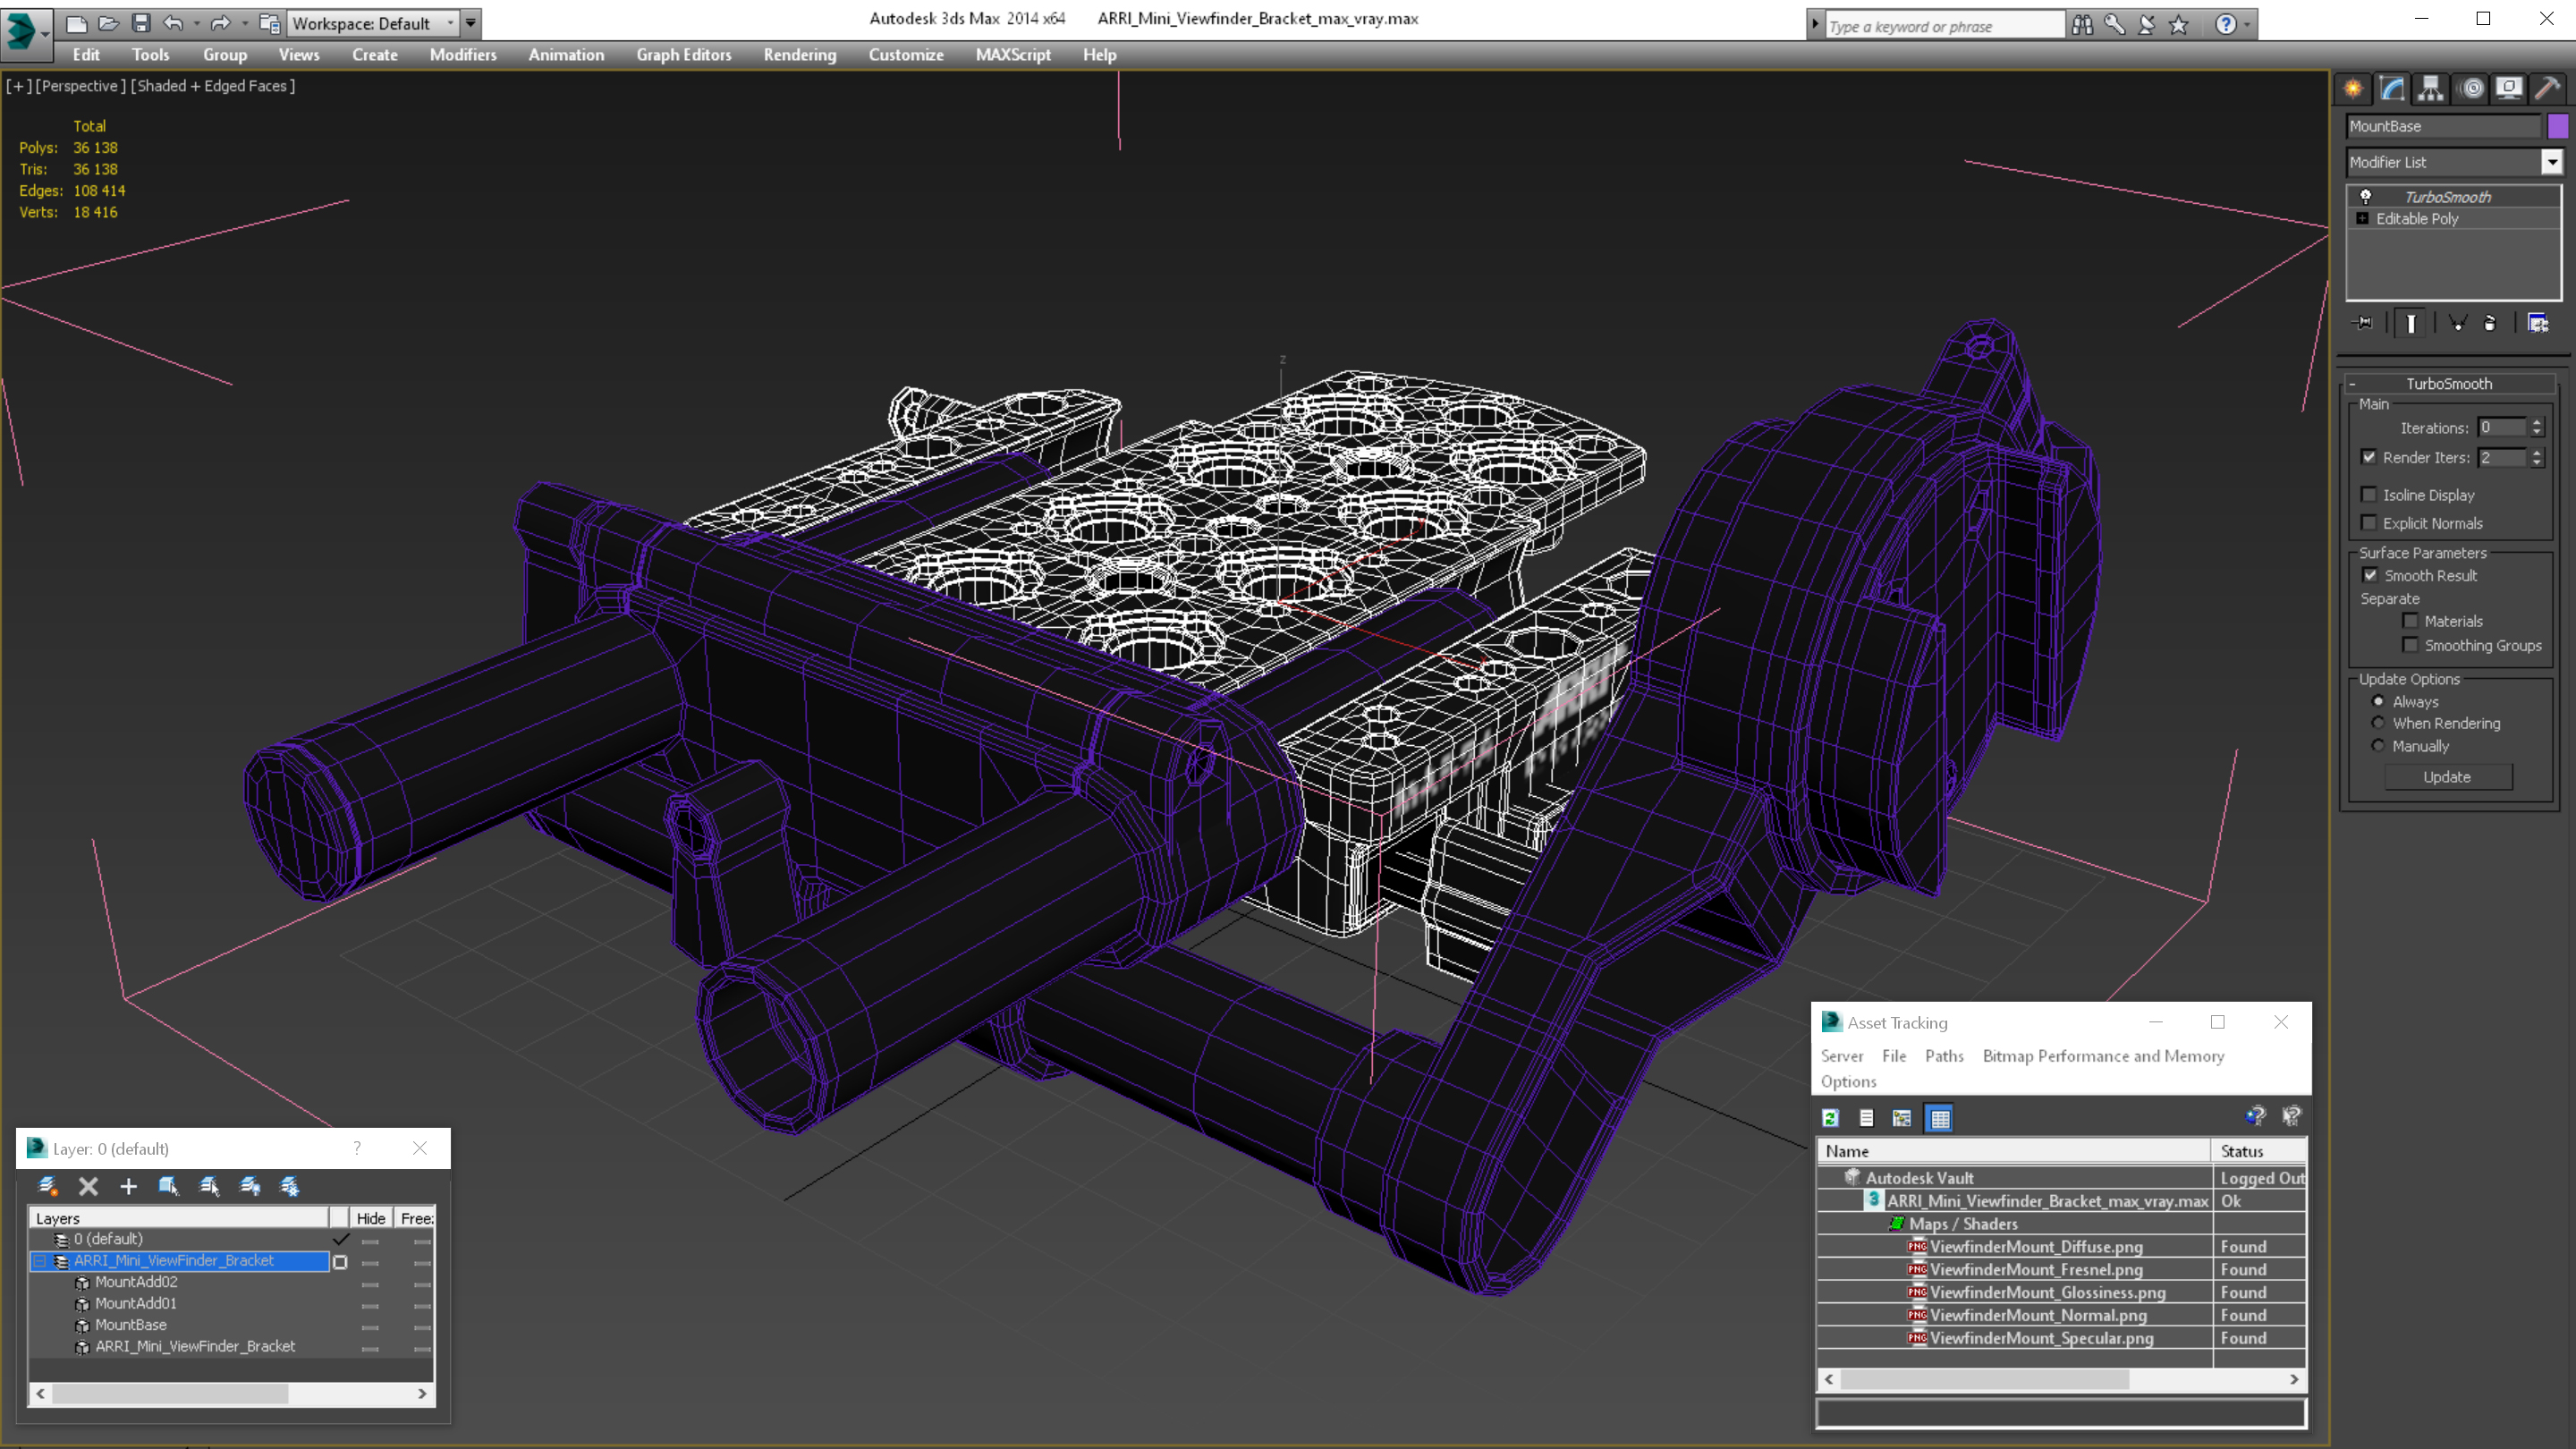2576x1449 pixels.
Task: Select the Always update option
Action: [x=2379, y=701]
